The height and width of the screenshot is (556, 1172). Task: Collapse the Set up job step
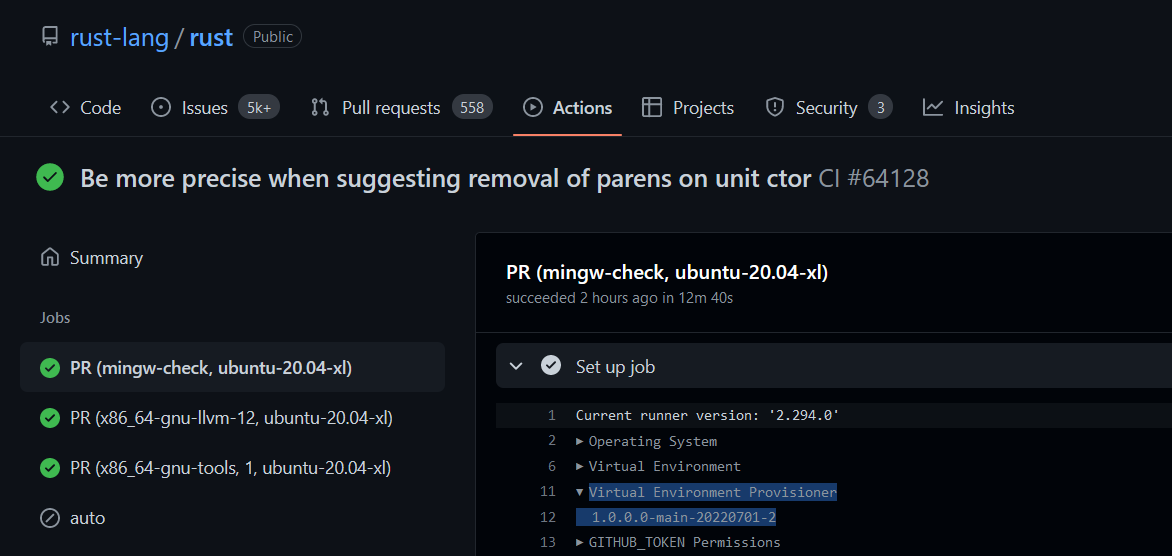(516, 366)
